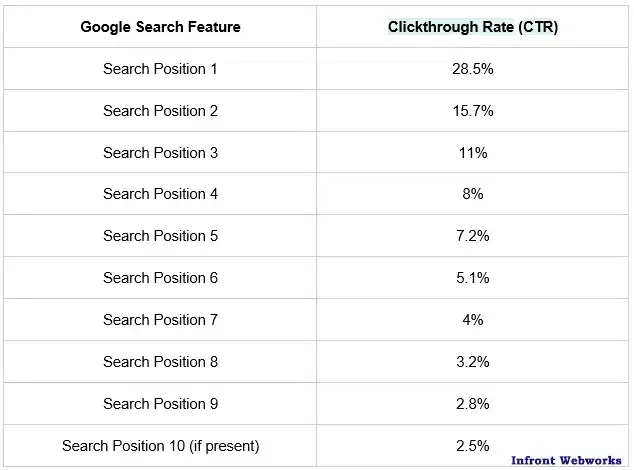Click the Google Search Feature column header

[x=160, y=27]
